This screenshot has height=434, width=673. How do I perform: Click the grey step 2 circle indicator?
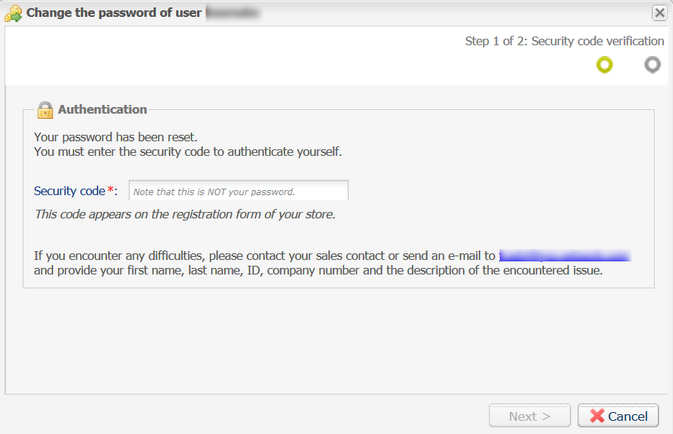click(x=653, y=65)
